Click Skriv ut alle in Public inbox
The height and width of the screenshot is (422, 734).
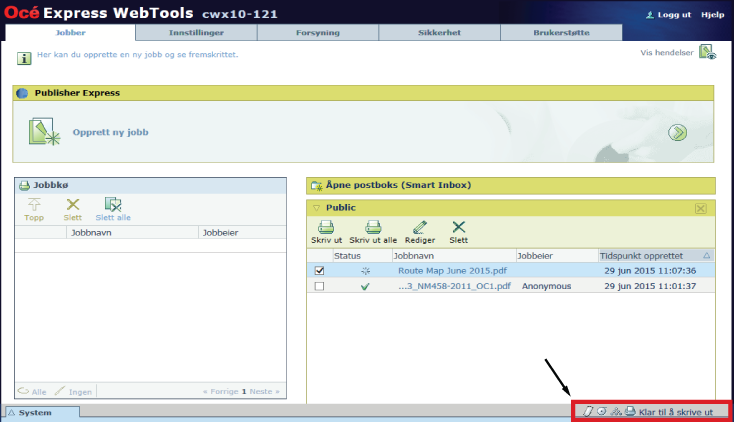tap(373, 232)
